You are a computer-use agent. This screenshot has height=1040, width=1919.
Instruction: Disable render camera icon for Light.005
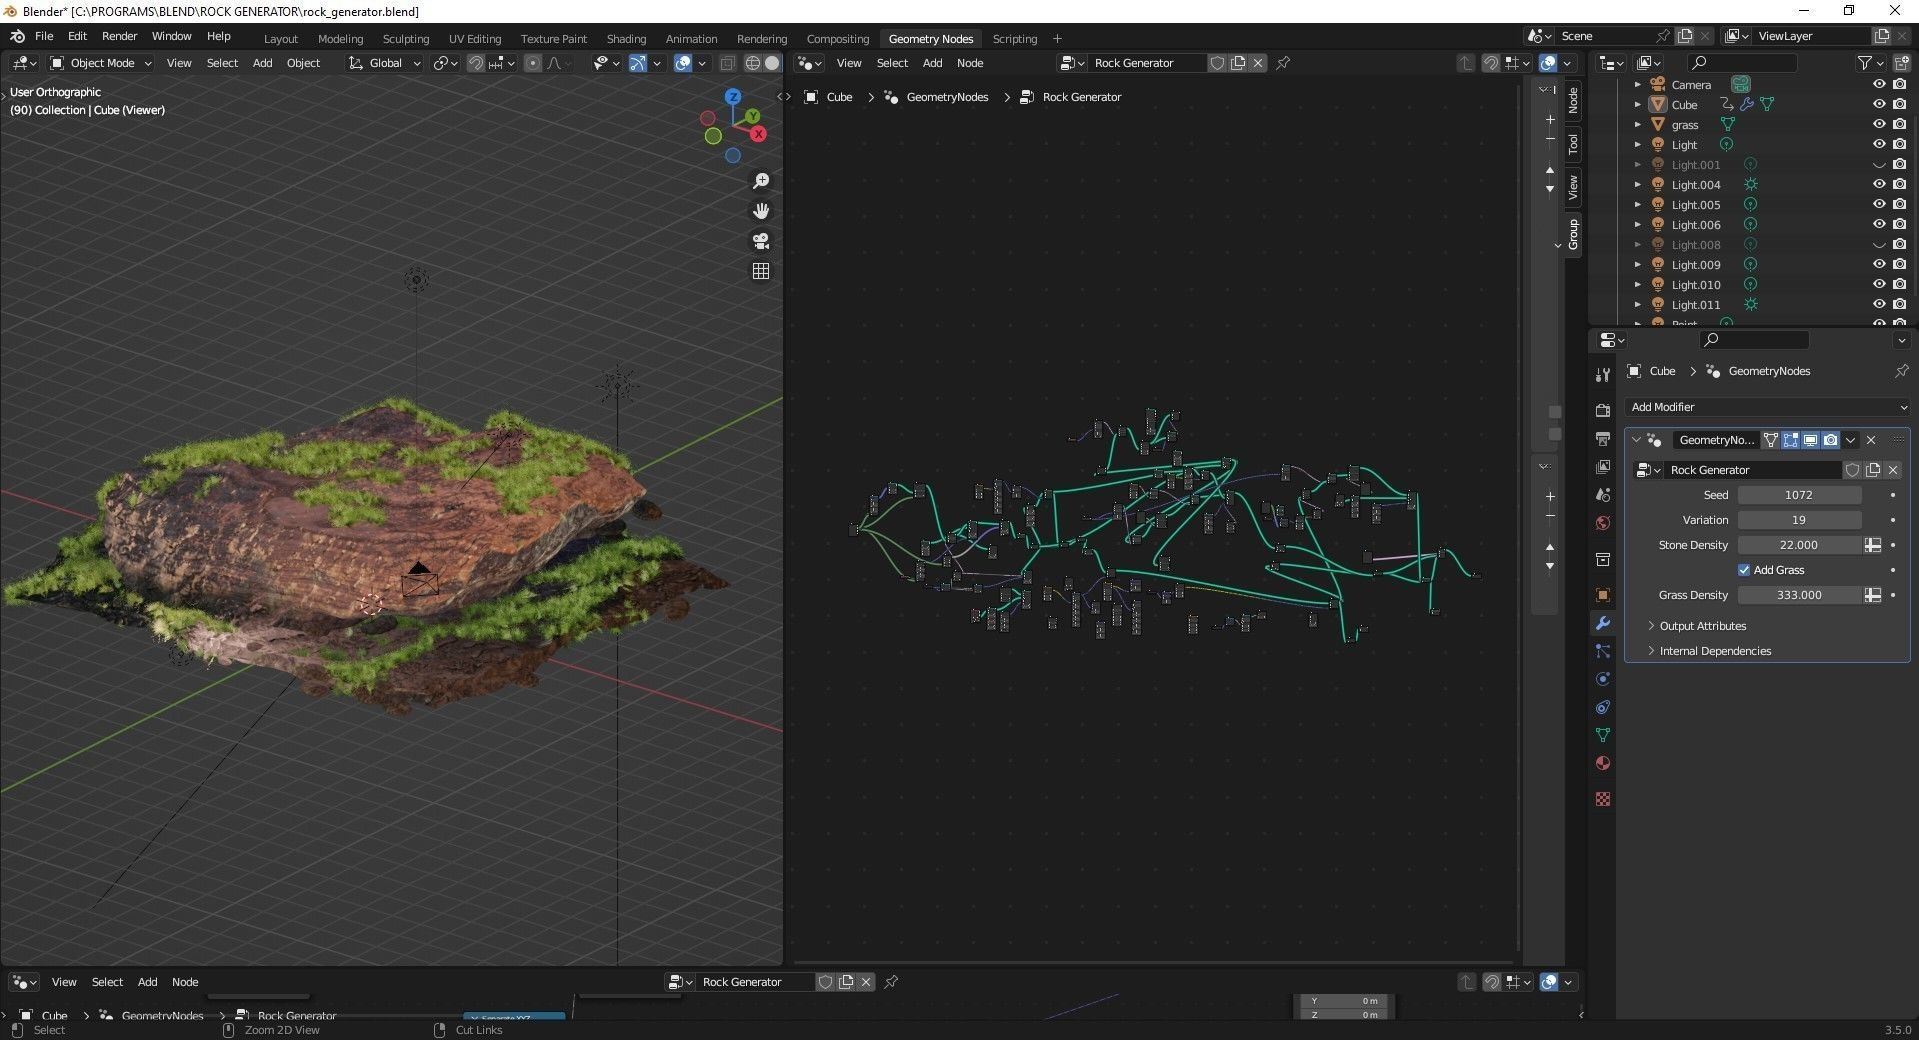(x=1899, y=205)
